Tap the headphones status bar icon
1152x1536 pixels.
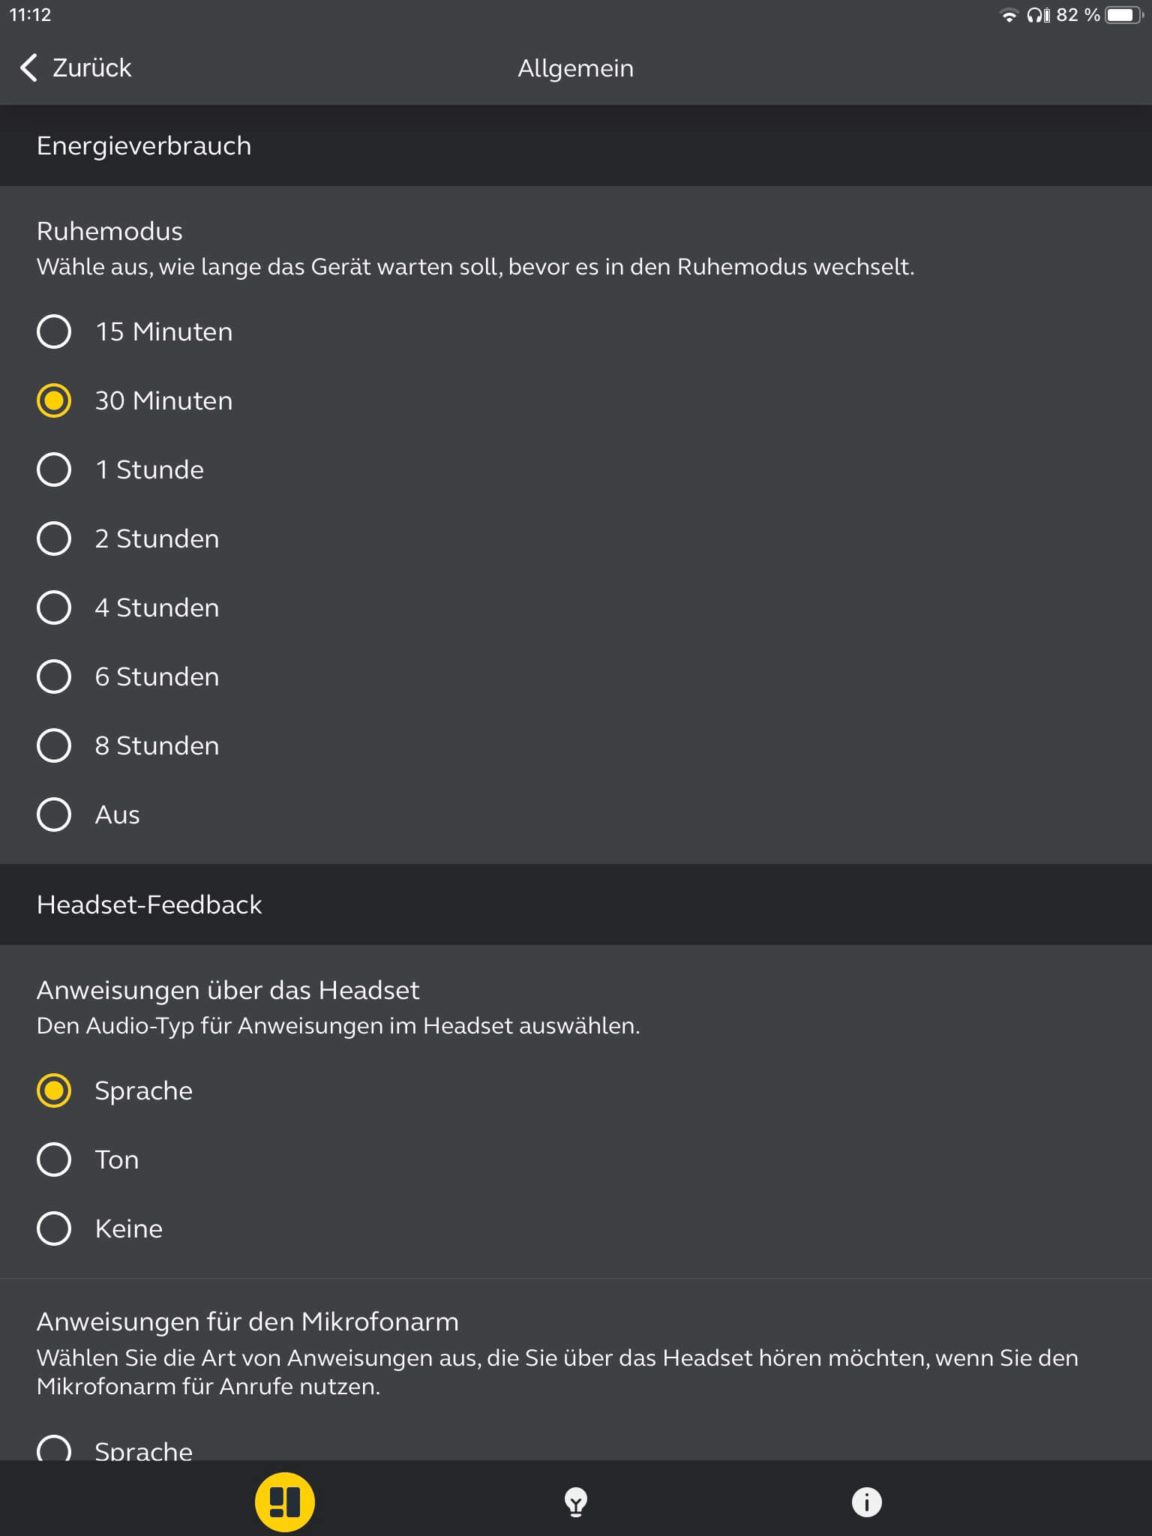click(1038, 15)
